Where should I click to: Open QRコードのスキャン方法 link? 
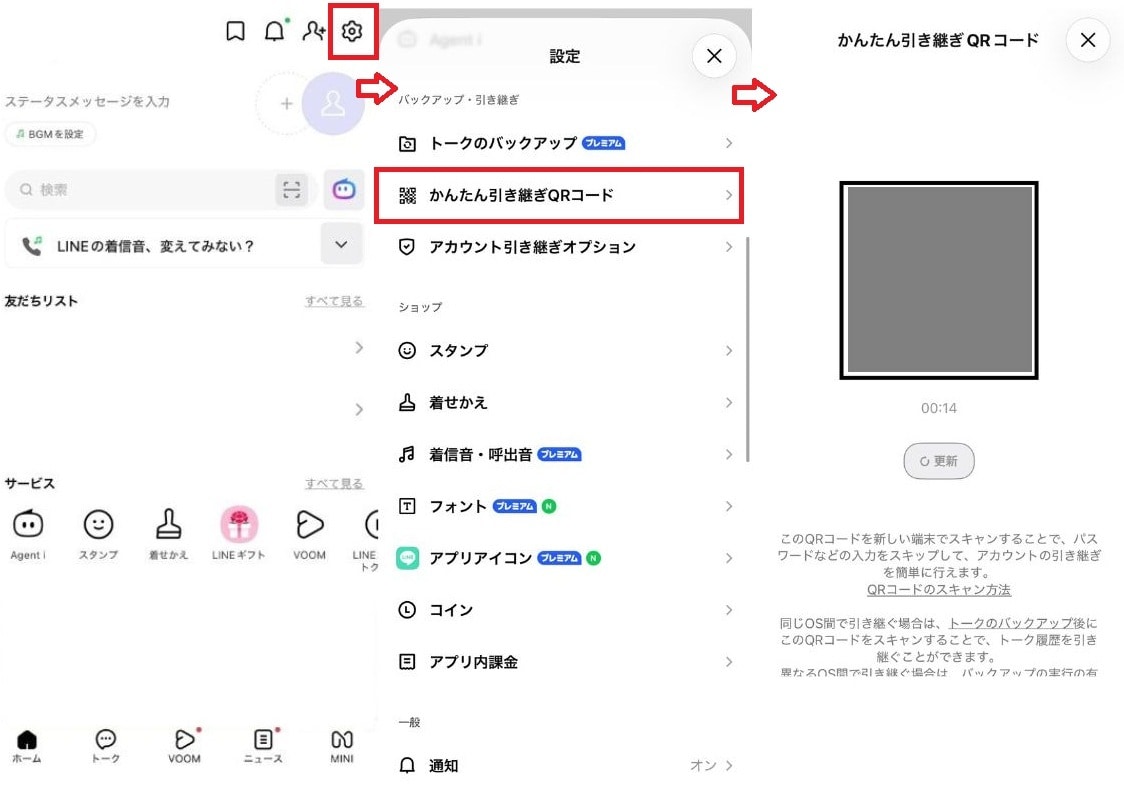(939, 590)
